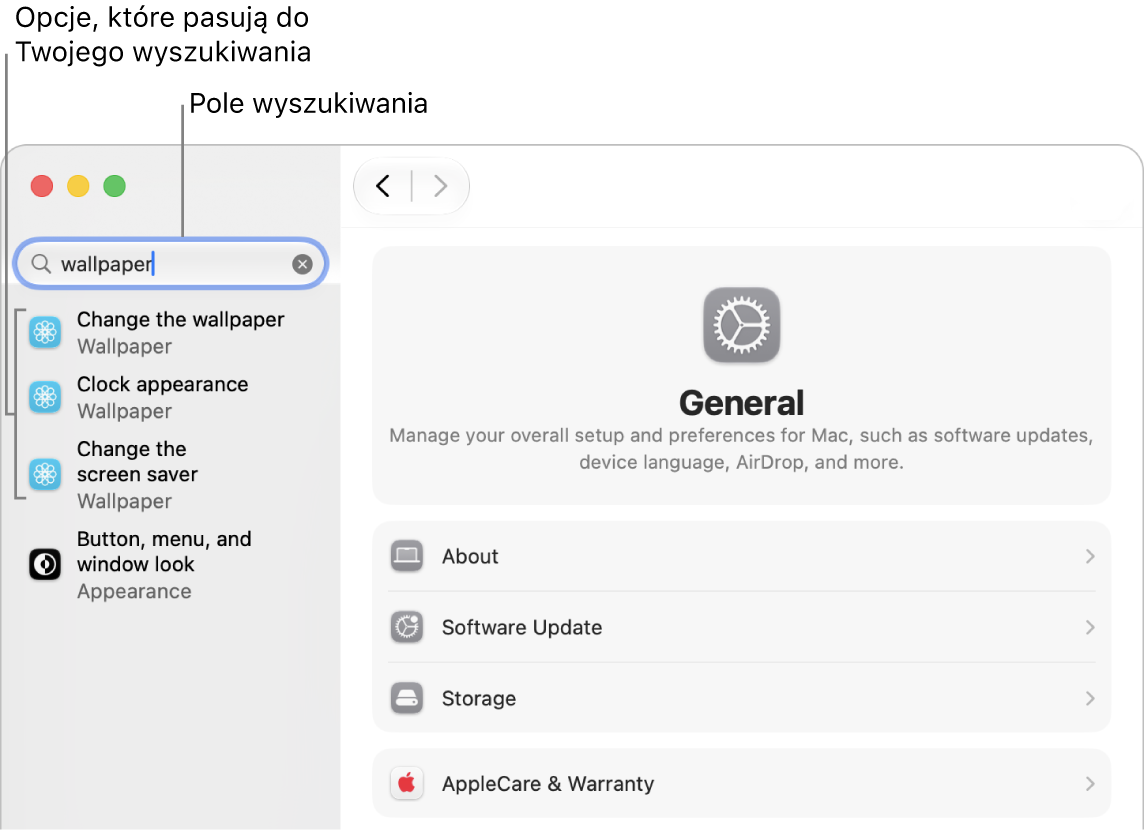1144x830 pixels.
Task: Go back with the left arrow button
Action: point(383,186)
